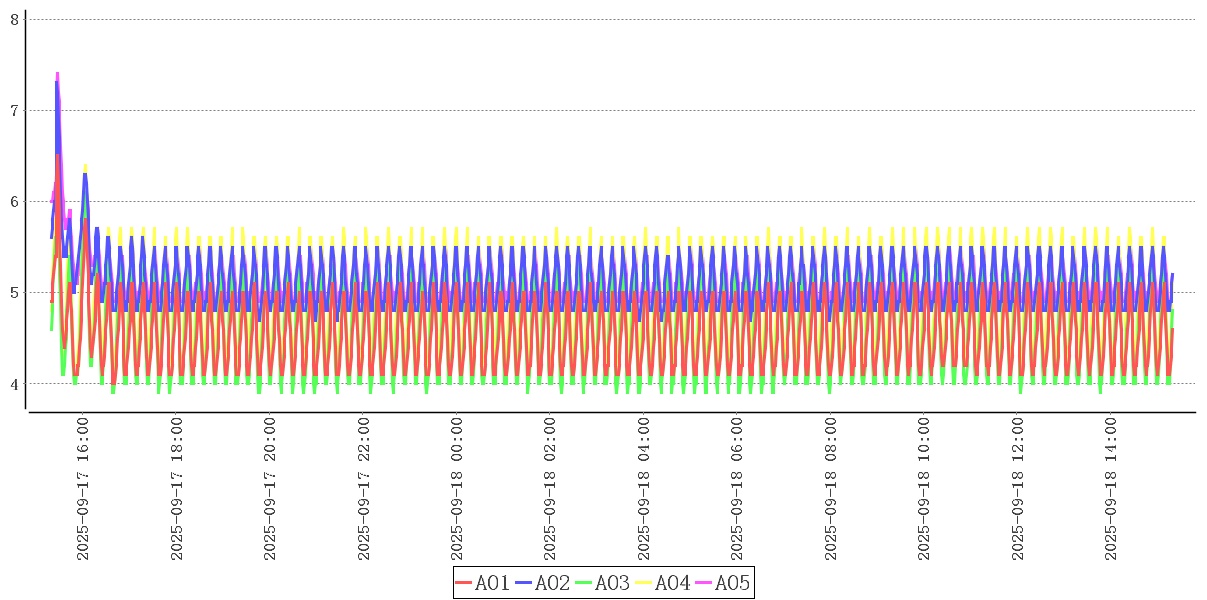Click the 2025-09-17 16:00 x-axis label
This screenshot has width=1207, height=600.
point(83,489)
